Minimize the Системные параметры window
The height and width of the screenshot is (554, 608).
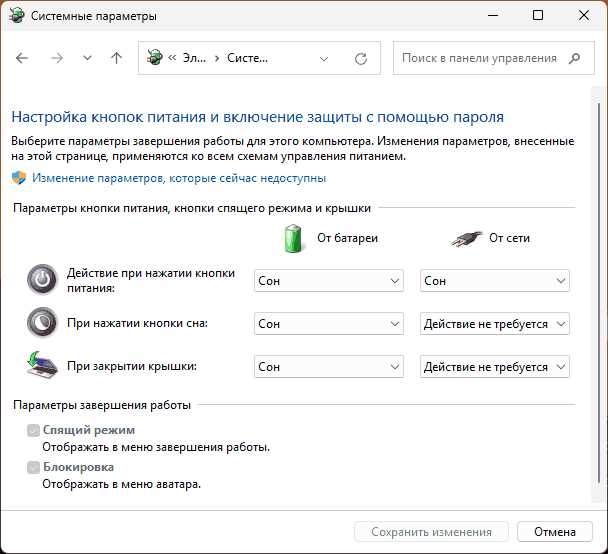click(493, 16)
